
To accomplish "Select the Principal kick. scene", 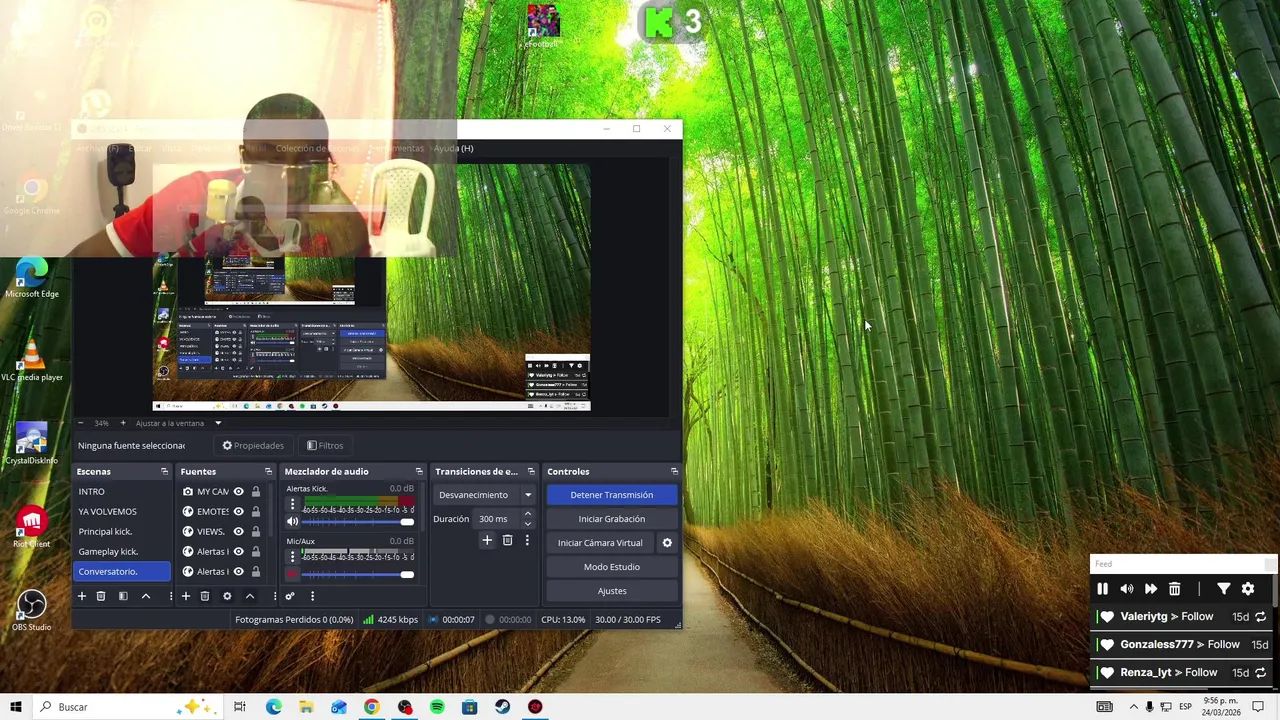I will 123,532.
